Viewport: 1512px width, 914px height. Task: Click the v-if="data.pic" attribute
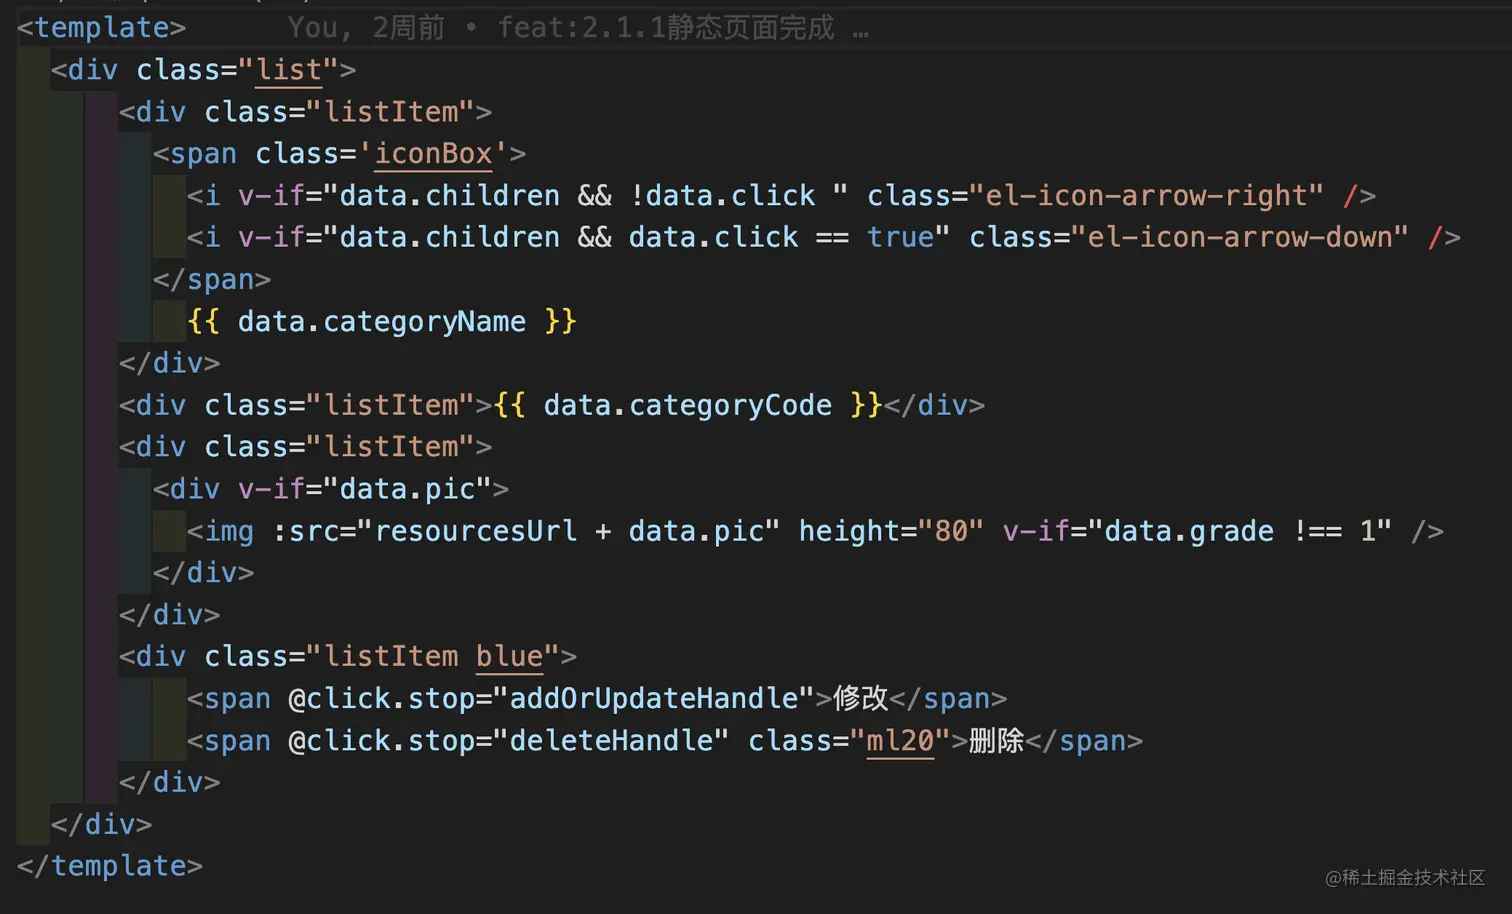coord(365,489)
